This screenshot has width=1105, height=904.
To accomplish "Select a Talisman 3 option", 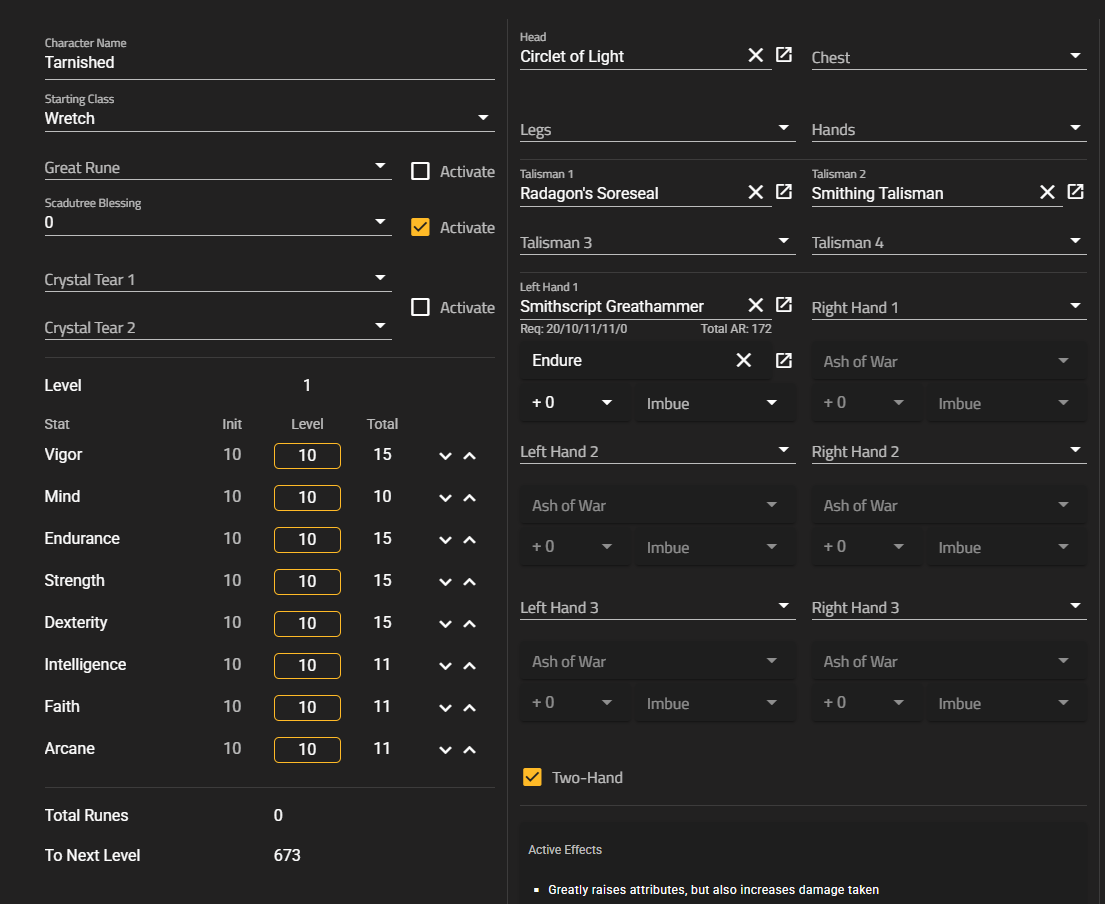I will point(658,242).
